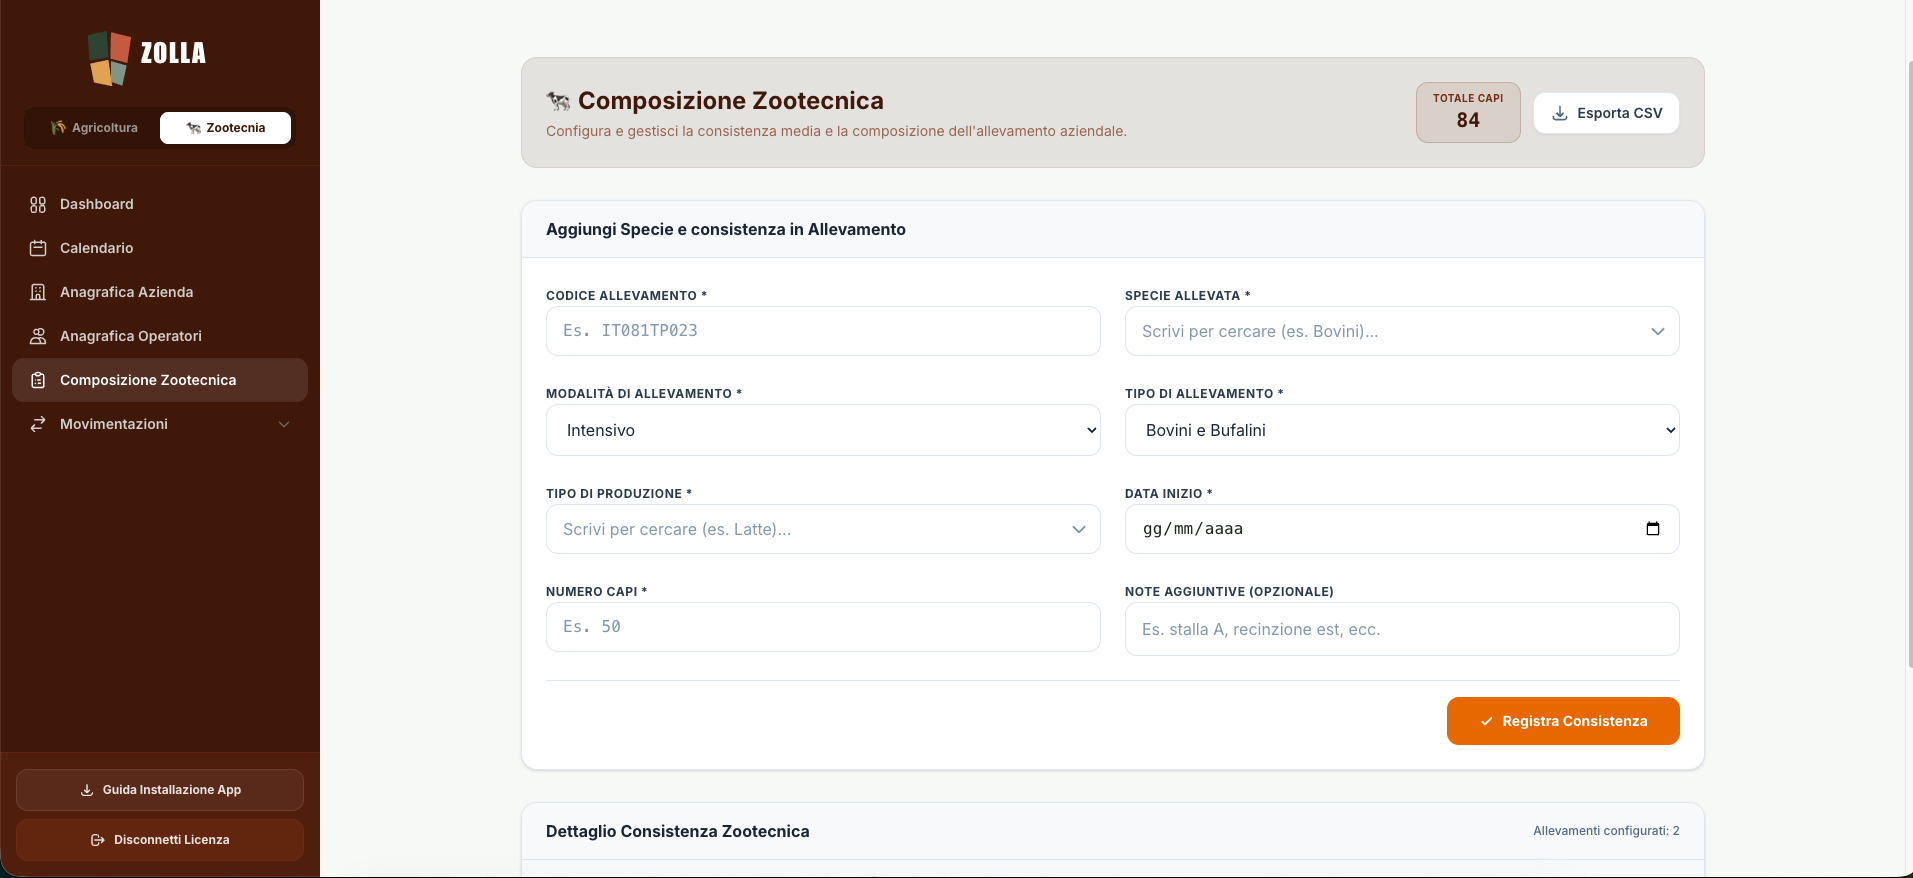Focus the Data Inizio date field

coord(1402,529)
